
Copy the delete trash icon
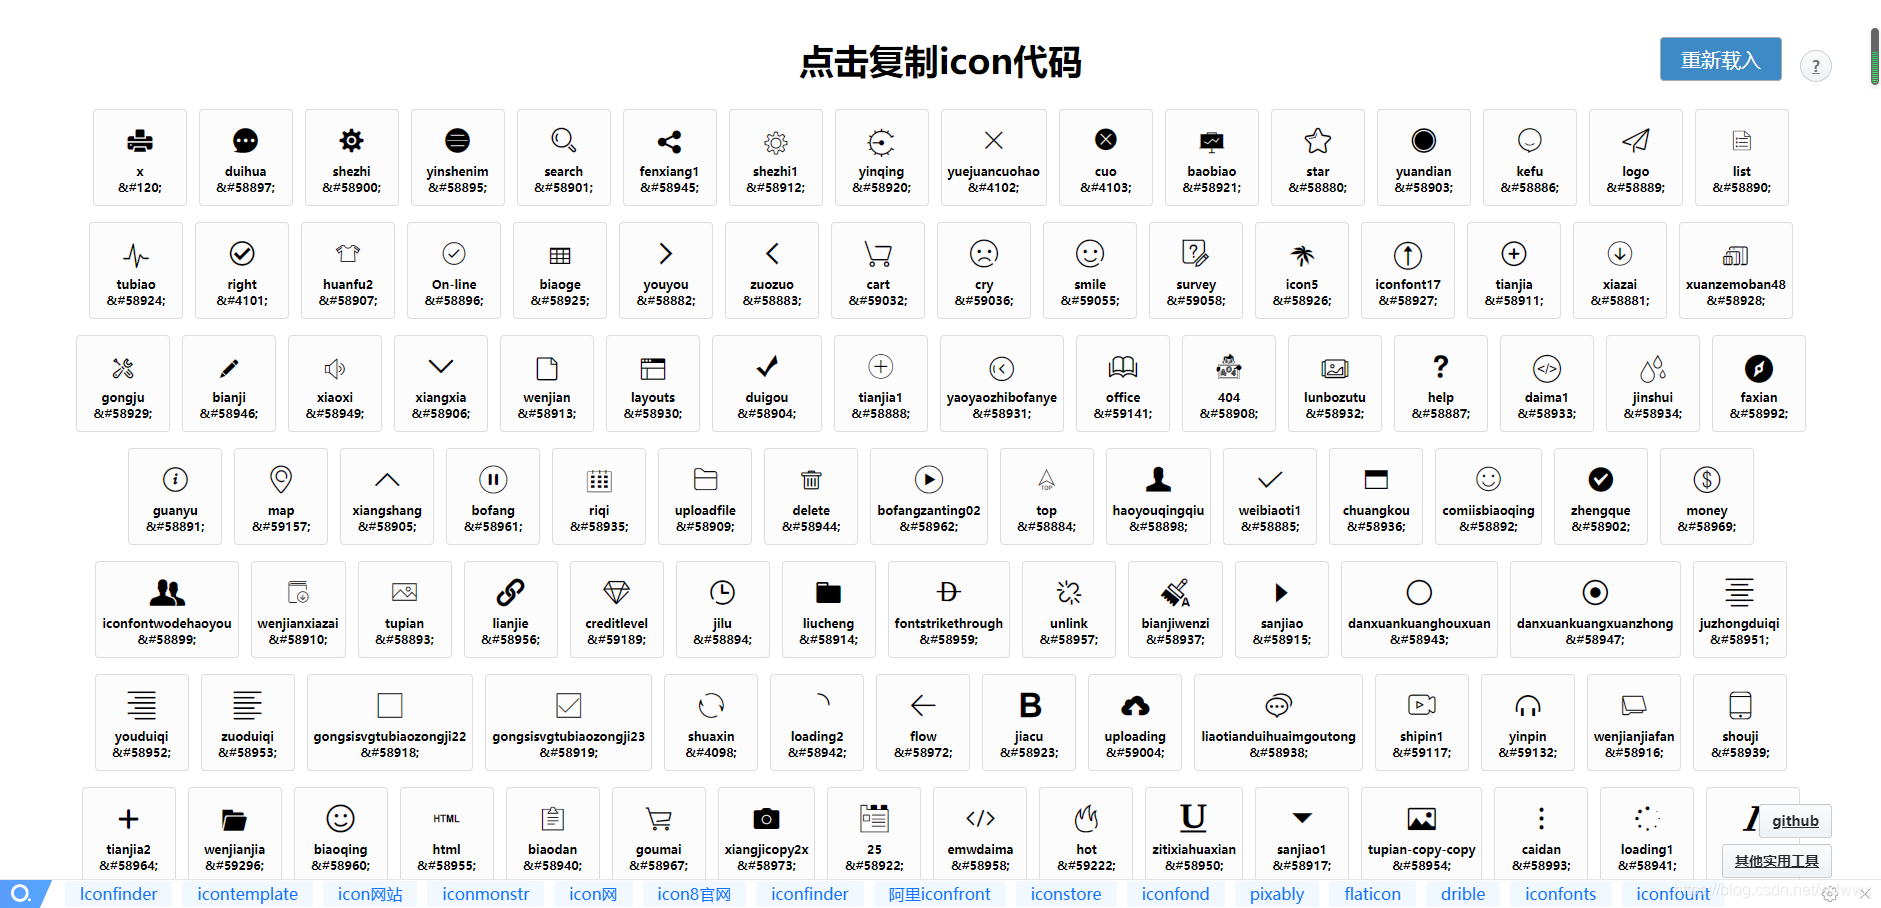click(x=810, y=496)
